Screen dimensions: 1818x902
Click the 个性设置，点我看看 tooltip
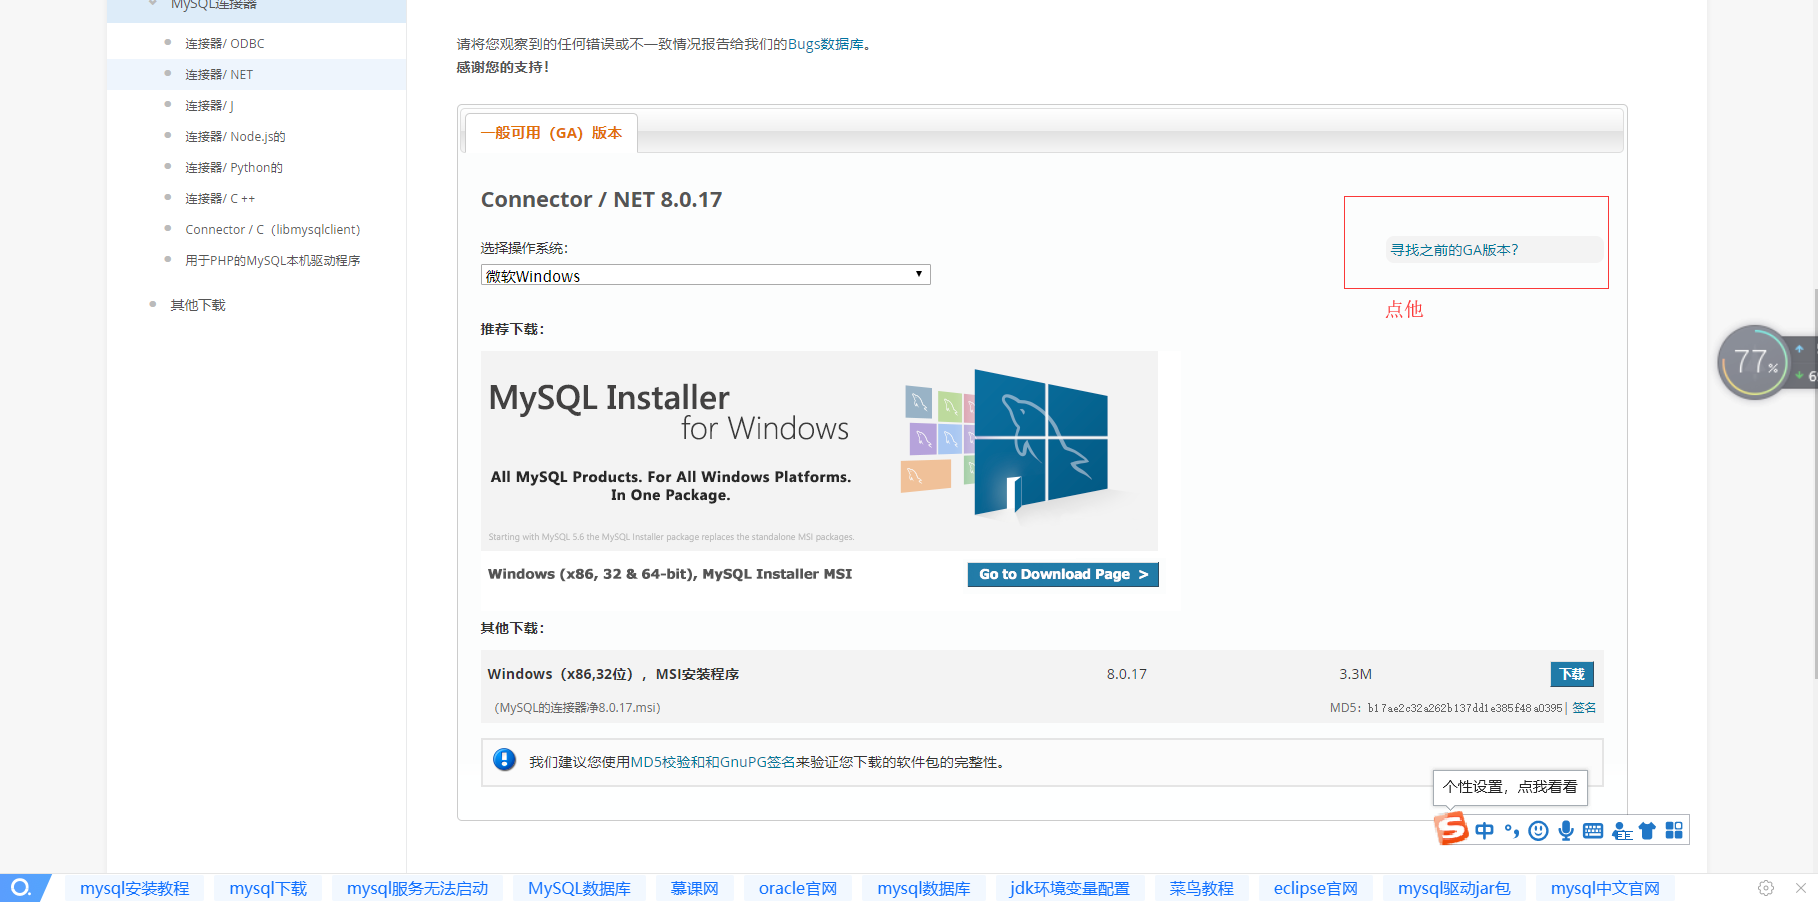click(1510, 787)
